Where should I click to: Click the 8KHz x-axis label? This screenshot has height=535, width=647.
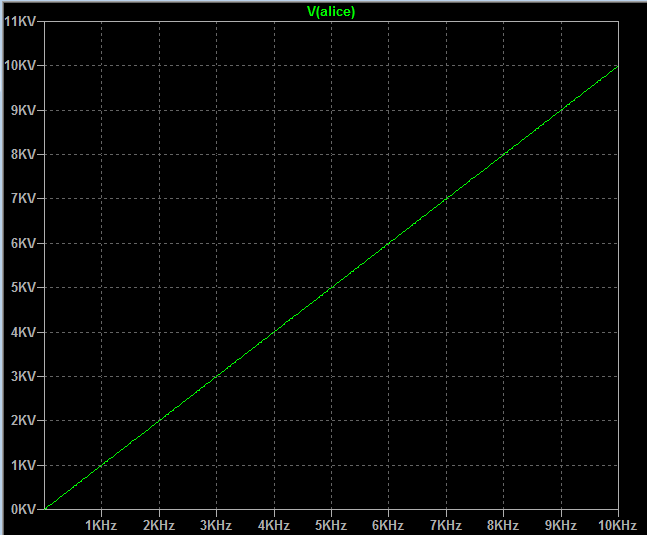pos(503,525)
